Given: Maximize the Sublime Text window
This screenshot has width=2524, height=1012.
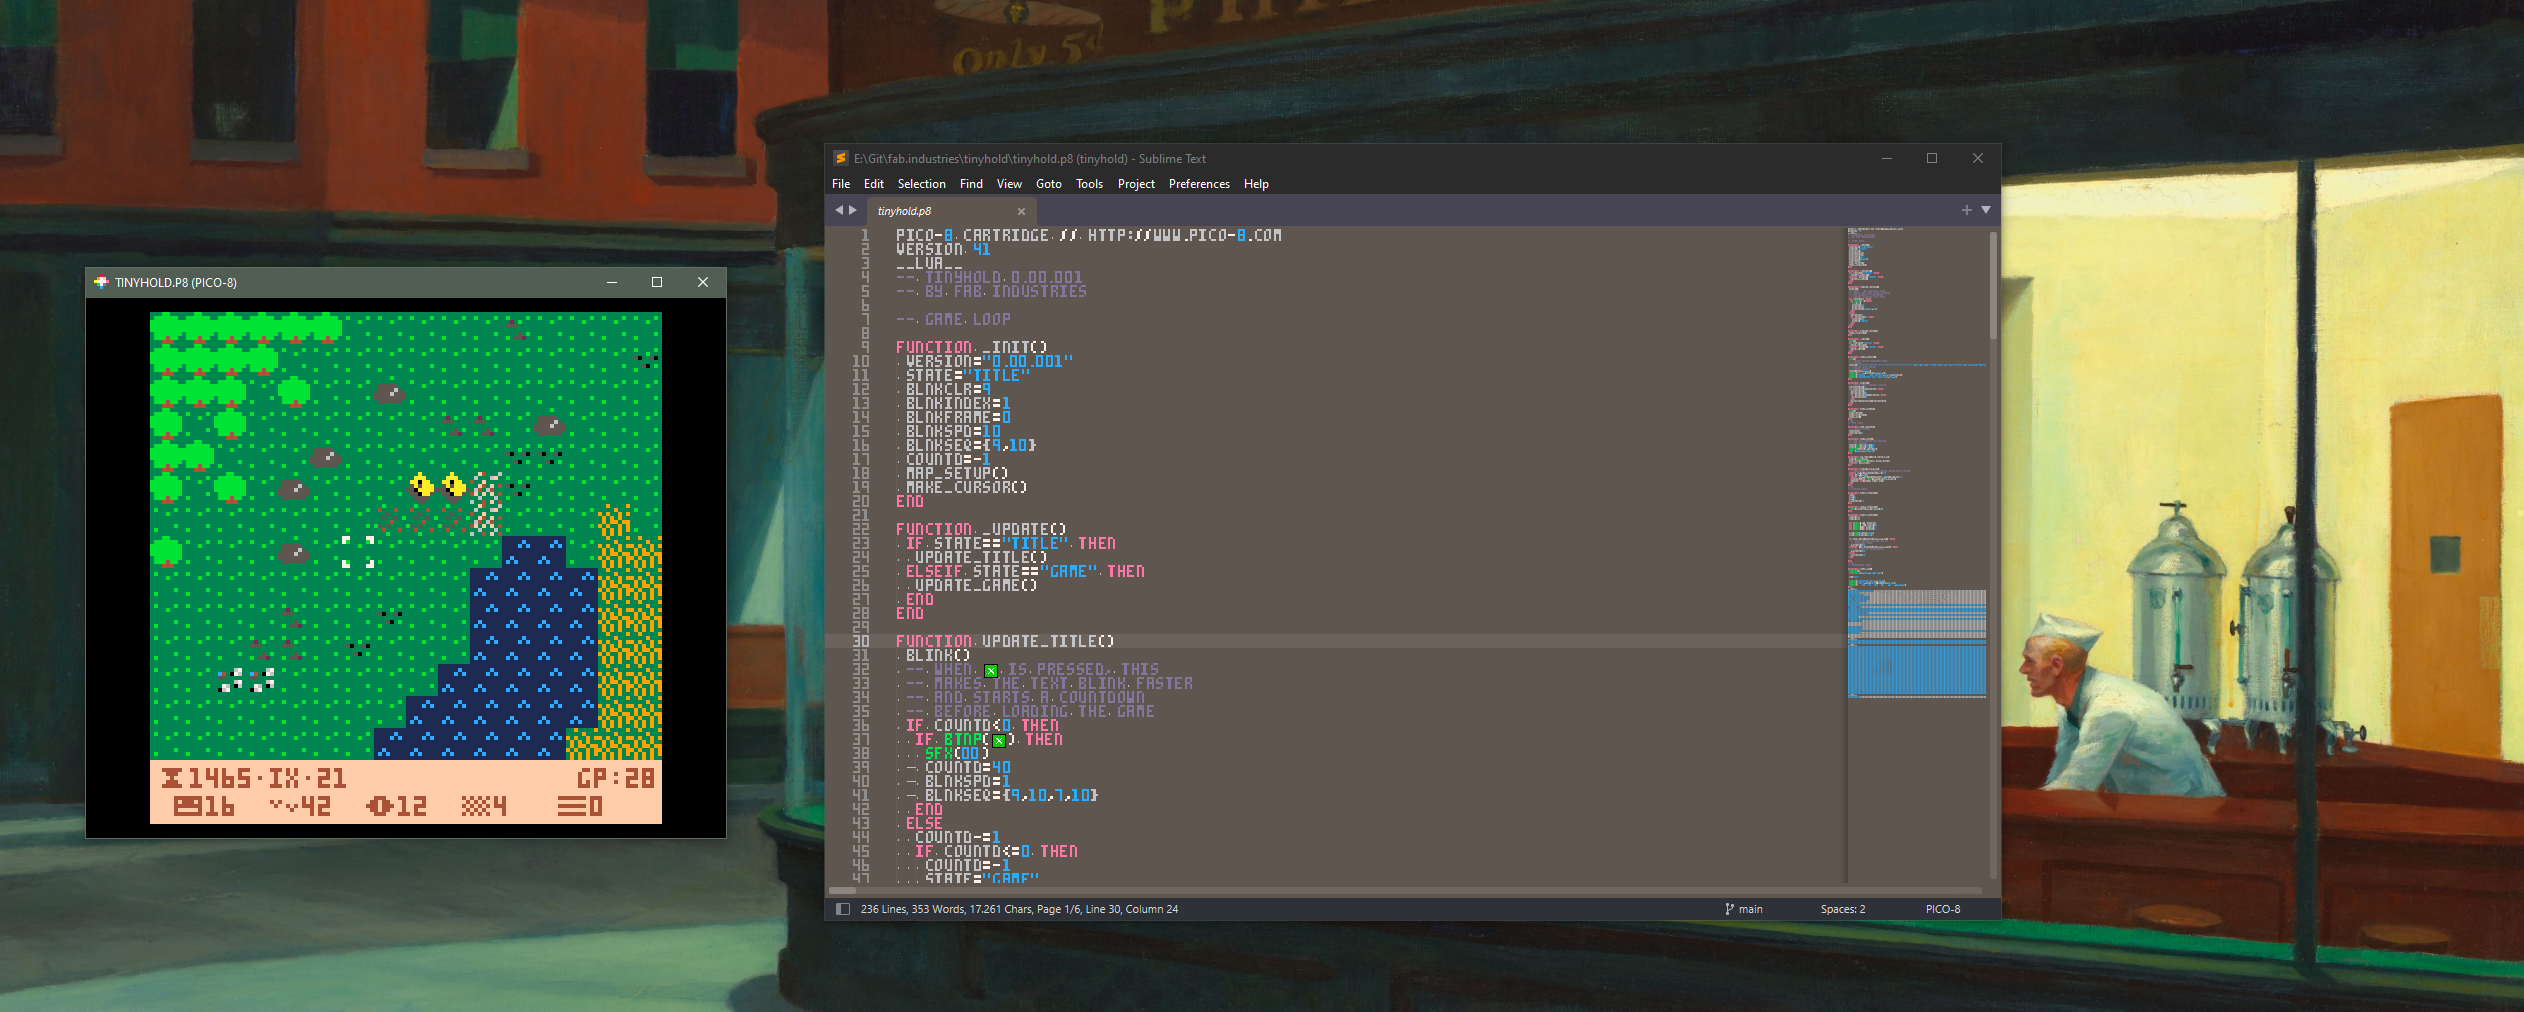Looking at the screenshot, I should pyautogui.click(x=1932, y=158).
